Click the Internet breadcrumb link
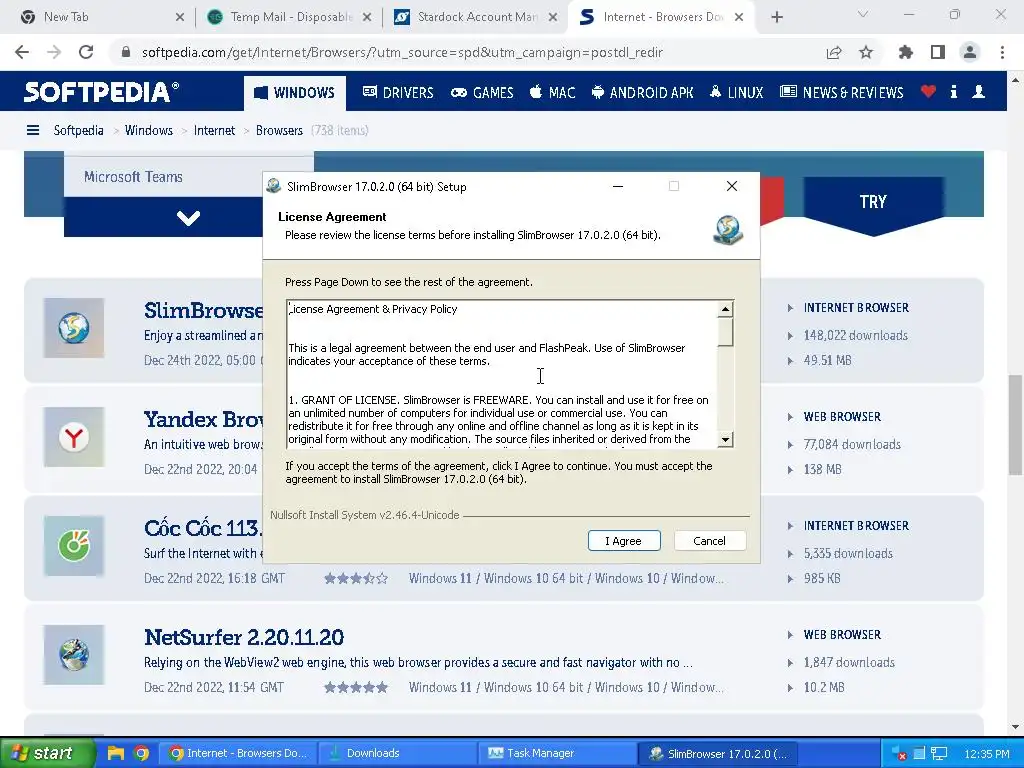 tap(214, 131)
